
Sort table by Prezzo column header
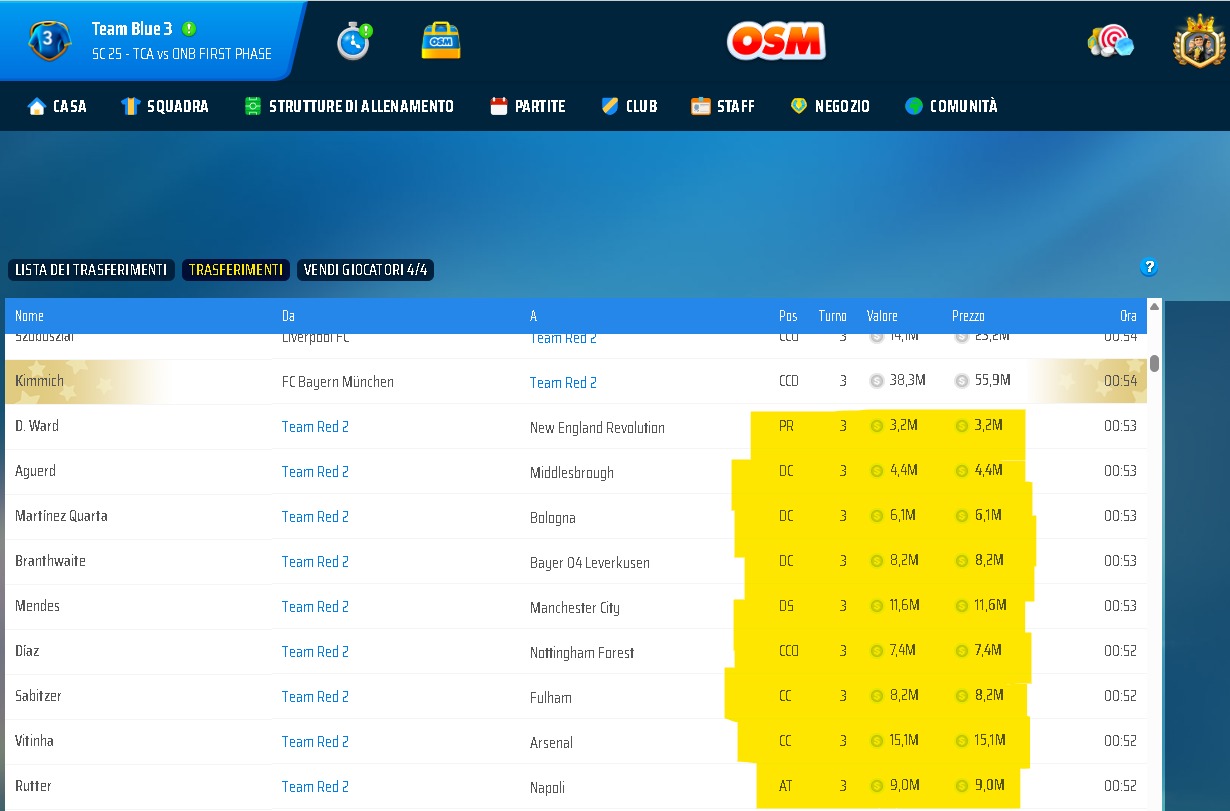pos(968,316)
